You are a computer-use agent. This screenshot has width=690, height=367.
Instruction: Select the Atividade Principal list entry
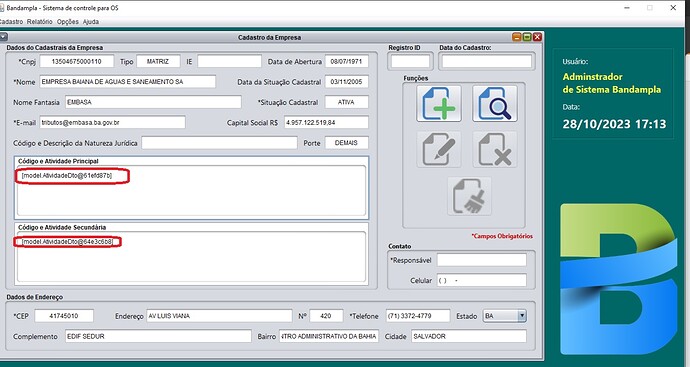point(67,176)
